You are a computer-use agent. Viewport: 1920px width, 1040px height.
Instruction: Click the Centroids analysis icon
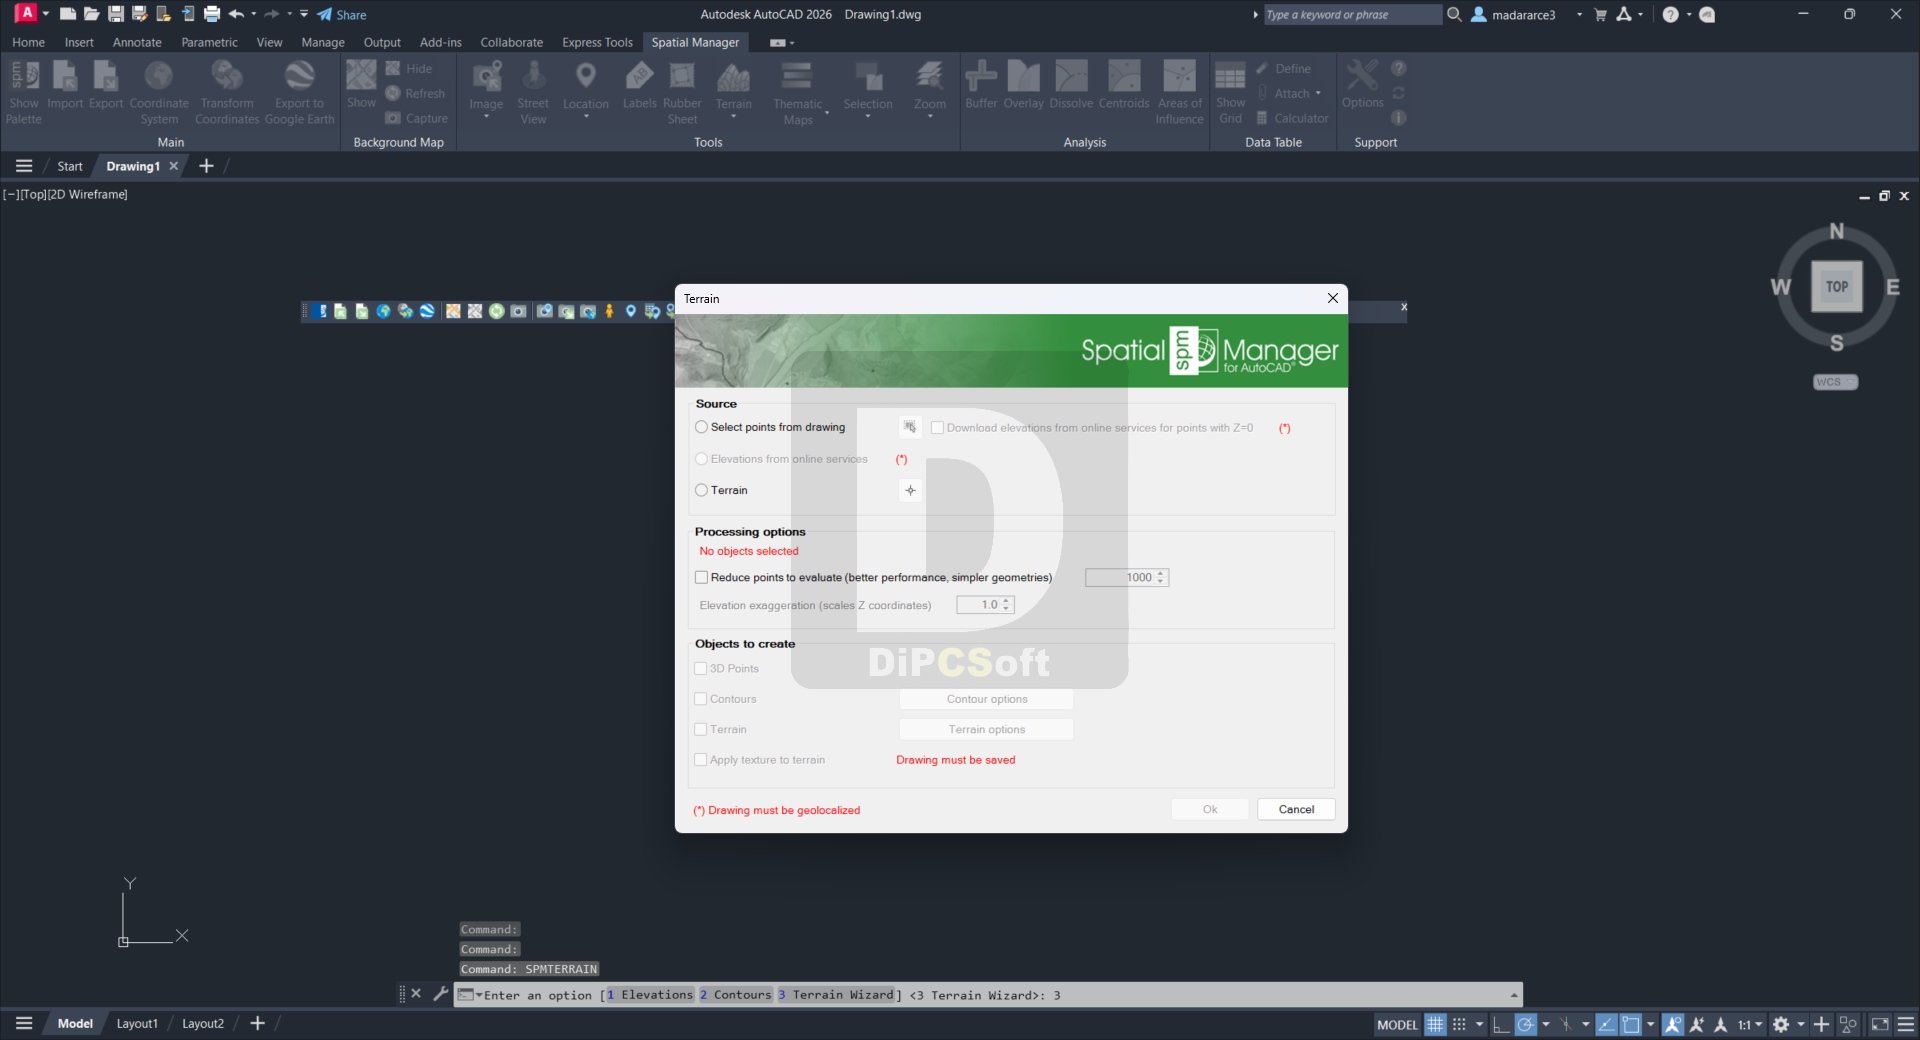[1124, 85]
